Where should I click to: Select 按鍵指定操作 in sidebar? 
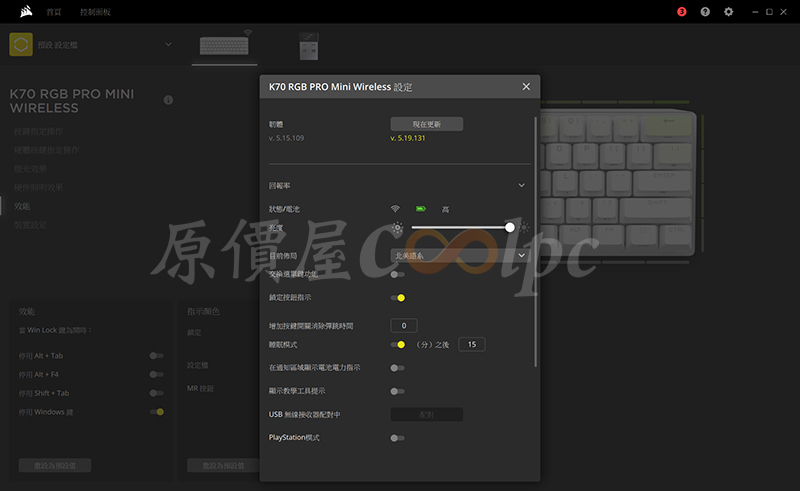[38, 131]
